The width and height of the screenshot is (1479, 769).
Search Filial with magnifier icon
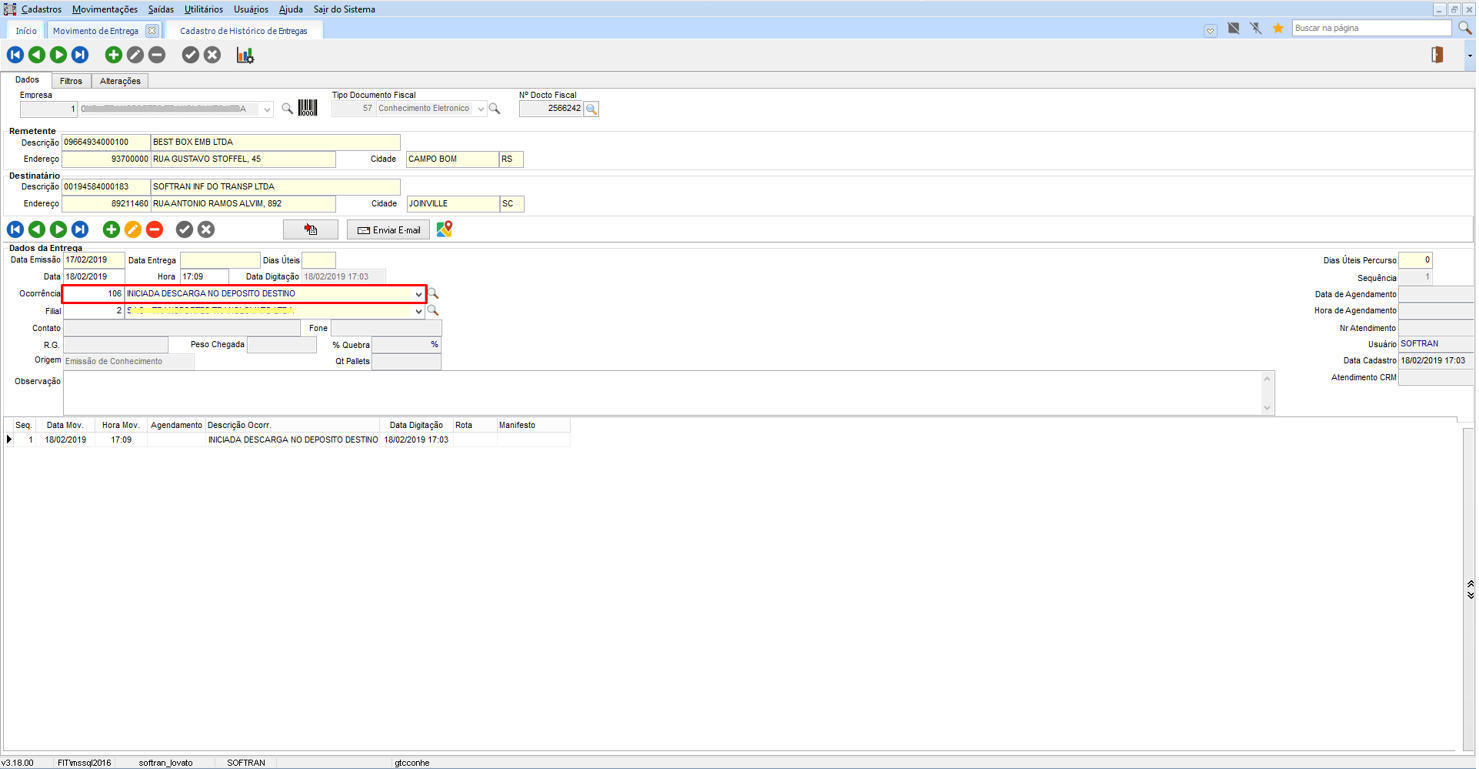tap(433, 311)
